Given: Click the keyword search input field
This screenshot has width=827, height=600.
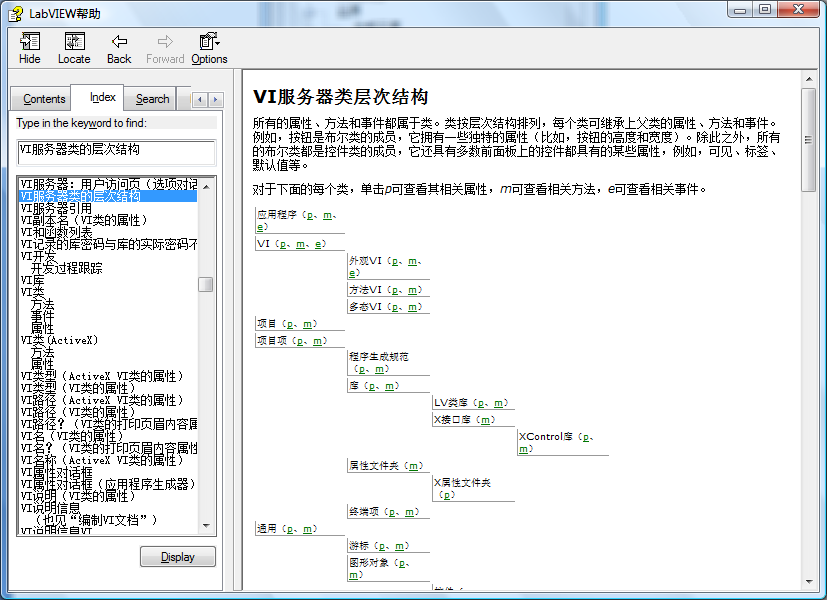Looking at the screenshot, I should pos(116,151).
